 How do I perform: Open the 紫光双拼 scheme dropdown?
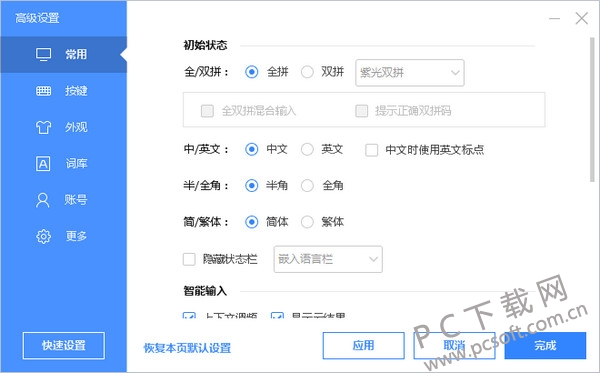click(410, 72)
